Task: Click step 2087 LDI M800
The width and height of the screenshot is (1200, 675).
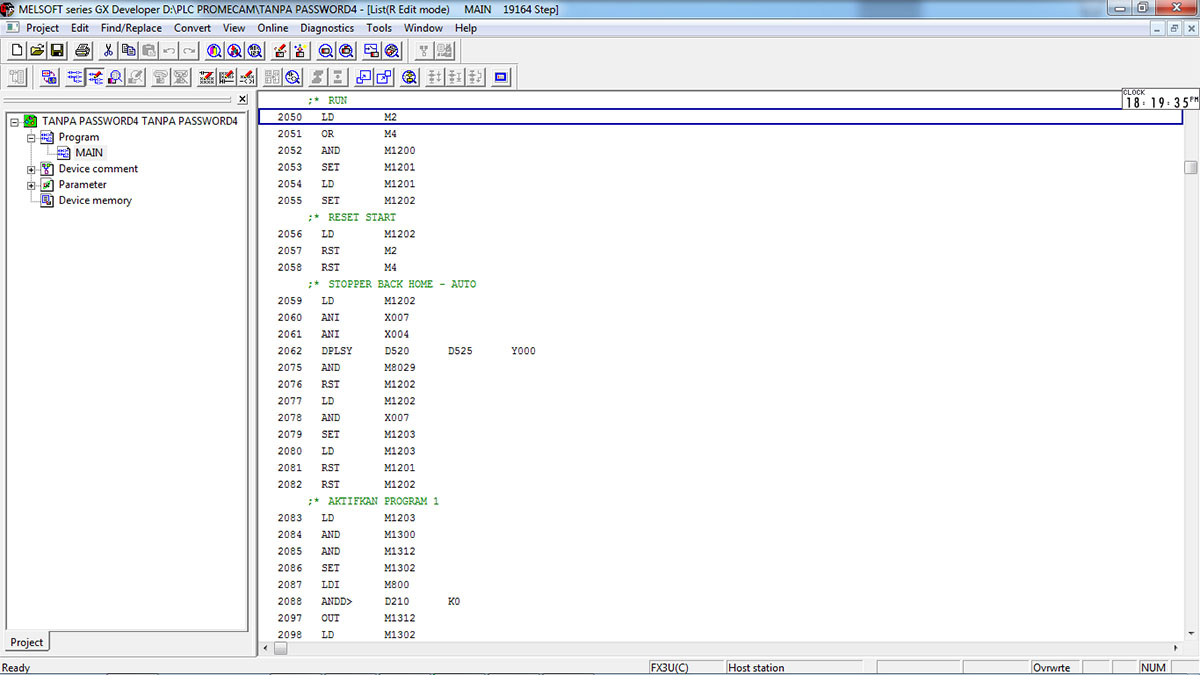Action: [x=345, y=584]
